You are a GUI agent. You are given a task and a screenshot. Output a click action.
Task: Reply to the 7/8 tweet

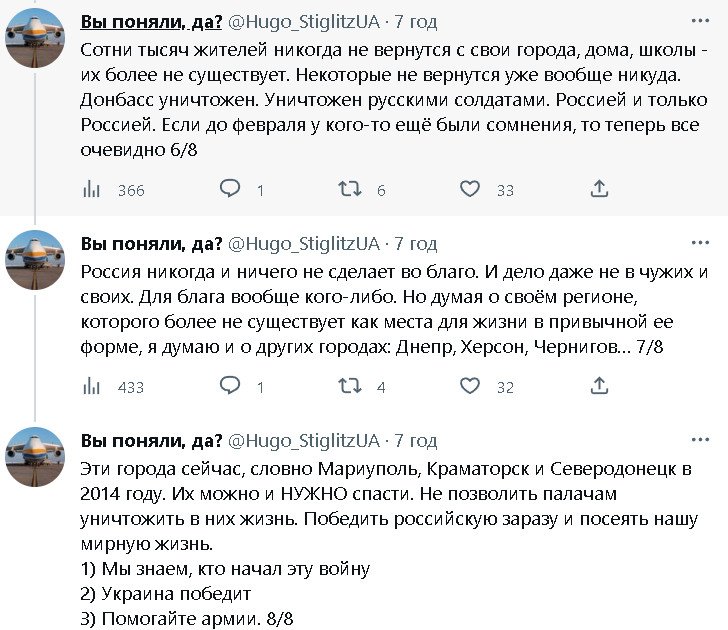(230, 386)
